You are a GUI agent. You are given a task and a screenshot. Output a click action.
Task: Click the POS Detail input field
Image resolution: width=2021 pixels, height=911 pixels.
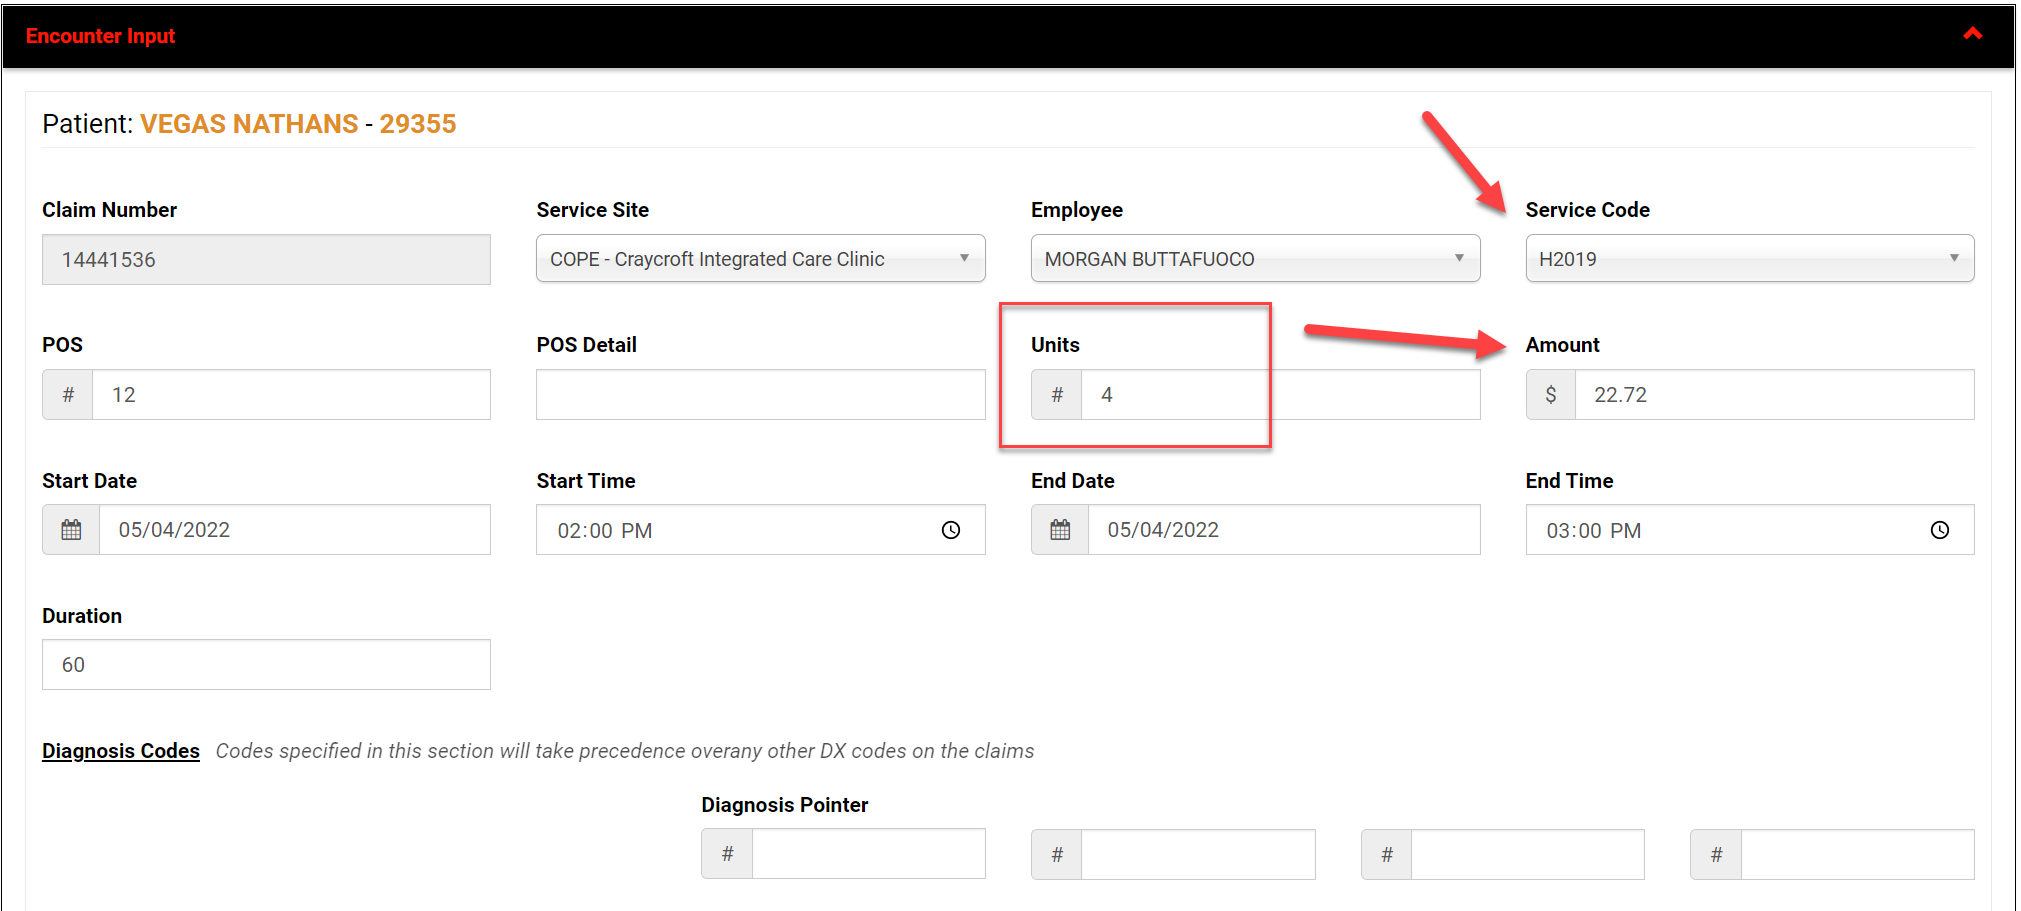pos(760,395)
